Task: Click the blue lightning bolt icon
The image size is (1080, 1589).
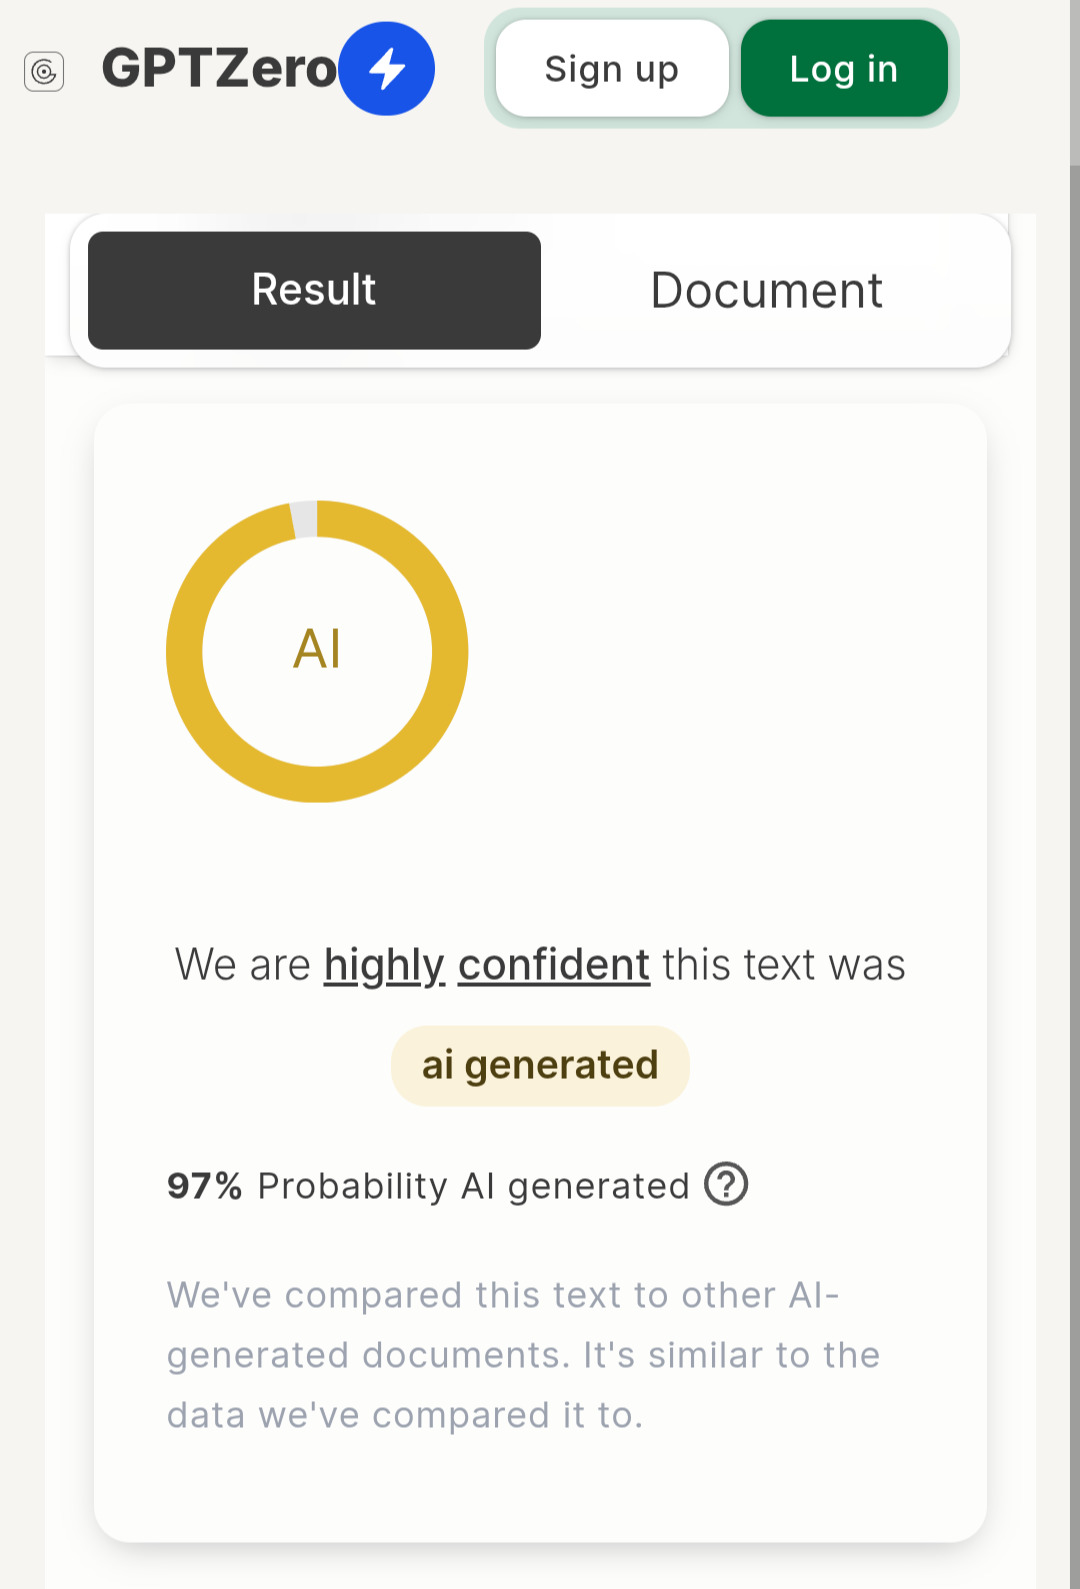Action: [x=387, y=69]
